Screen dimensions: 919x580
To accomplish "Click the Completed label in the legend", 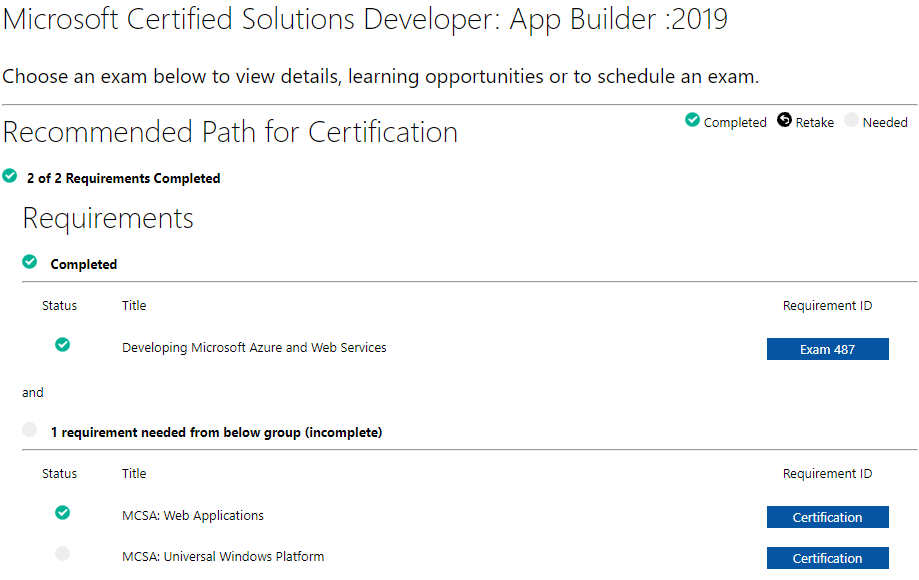I will coord(735,122).
